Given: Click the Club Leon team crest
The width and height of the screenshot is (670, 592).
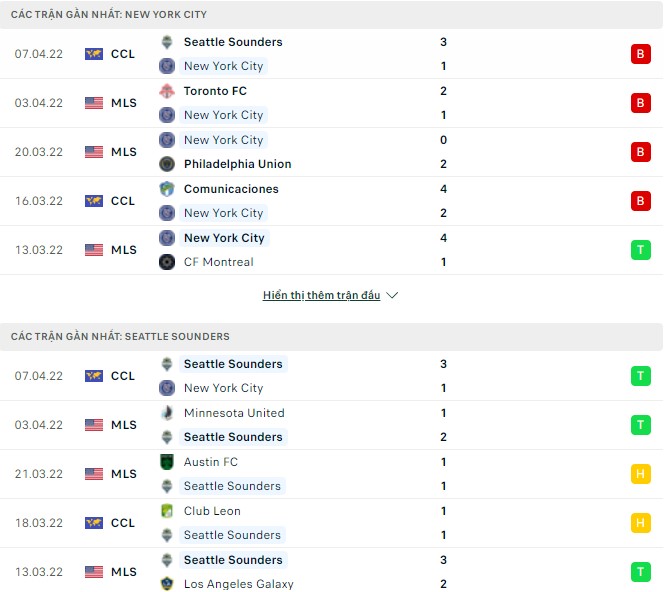Looking at the screenshot, I should click(x=167, y=511).
